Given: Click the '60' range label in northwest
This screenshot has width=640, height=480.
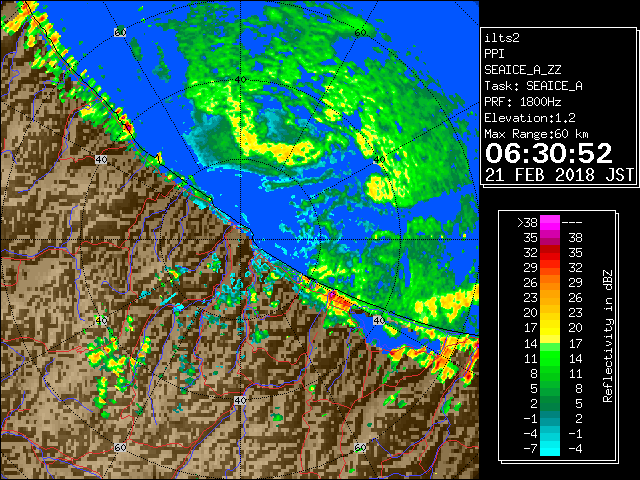Looking at the screenshot, I should click(x=120, y=32).
